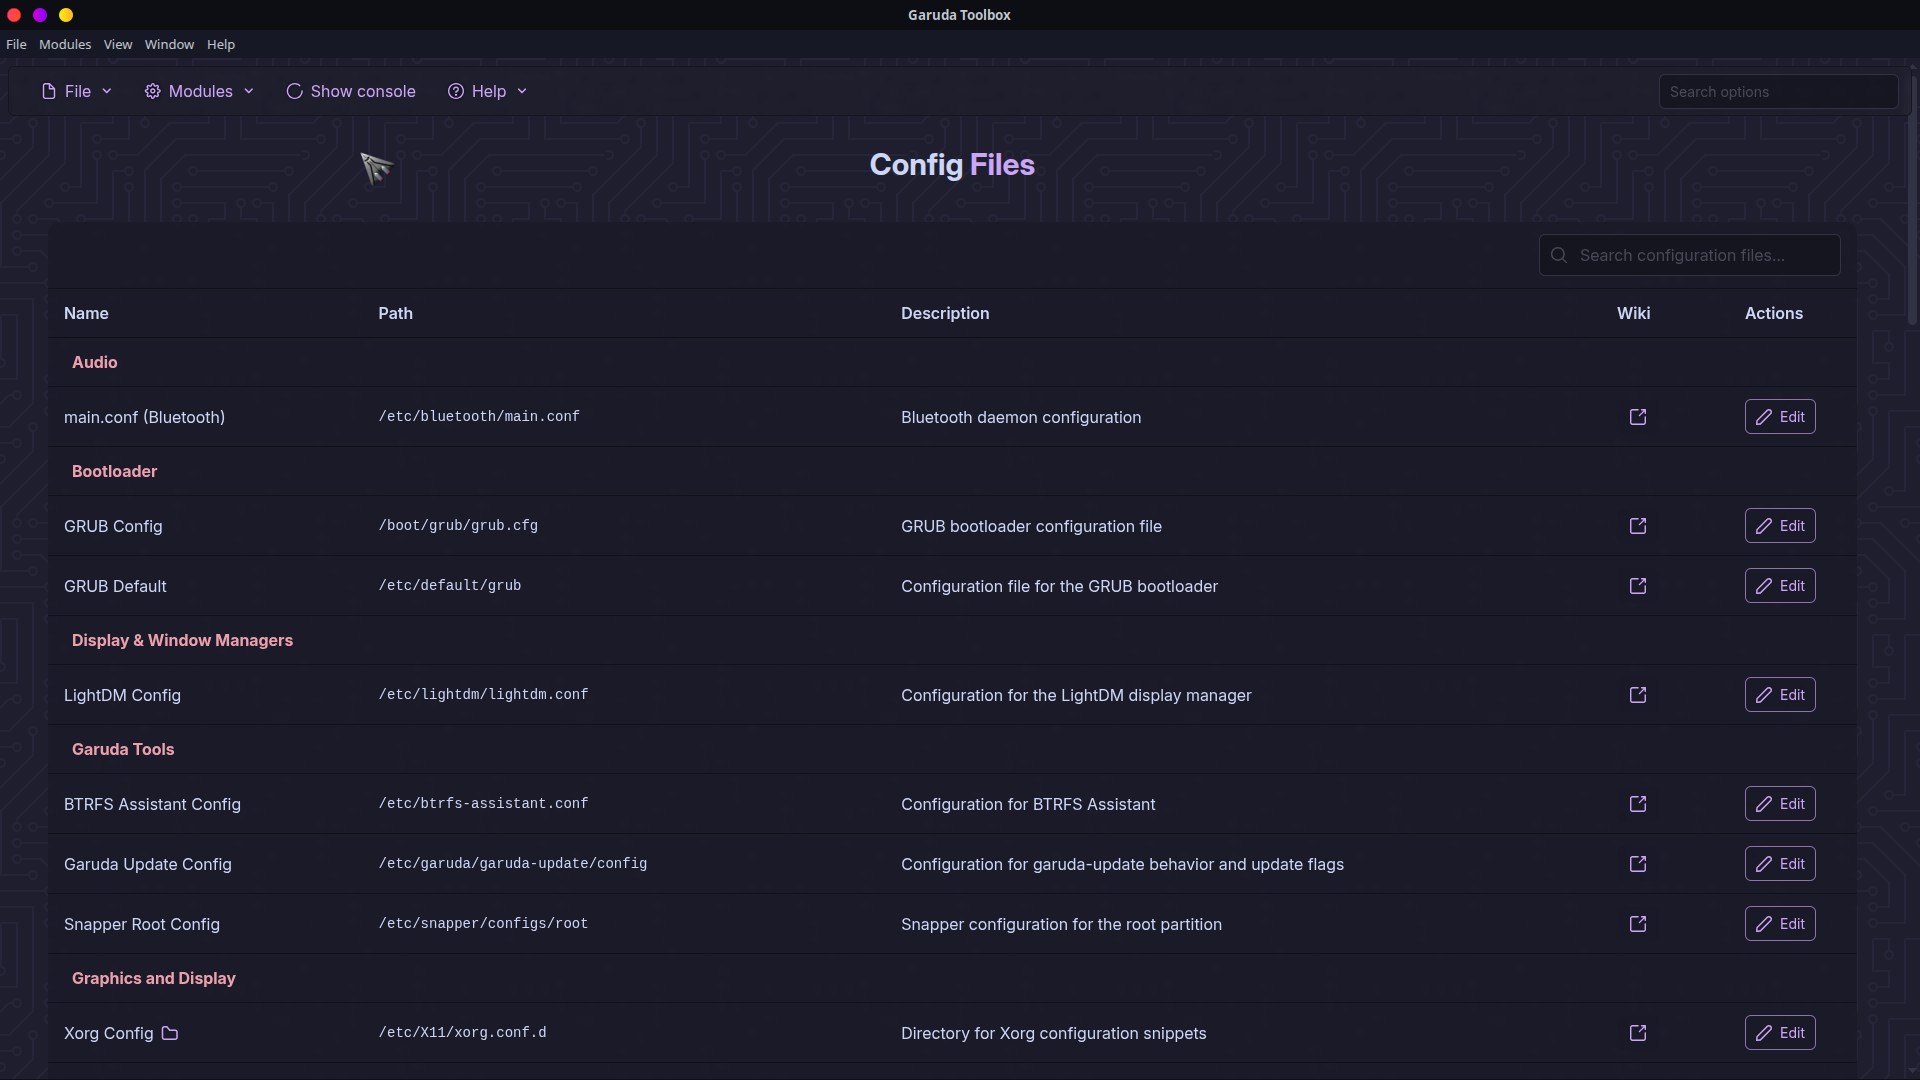This screenshot has width=1920, height=1080.
Task: Click the /etc/X11/xorg.conf.d path
Action: coord(462,1033)
